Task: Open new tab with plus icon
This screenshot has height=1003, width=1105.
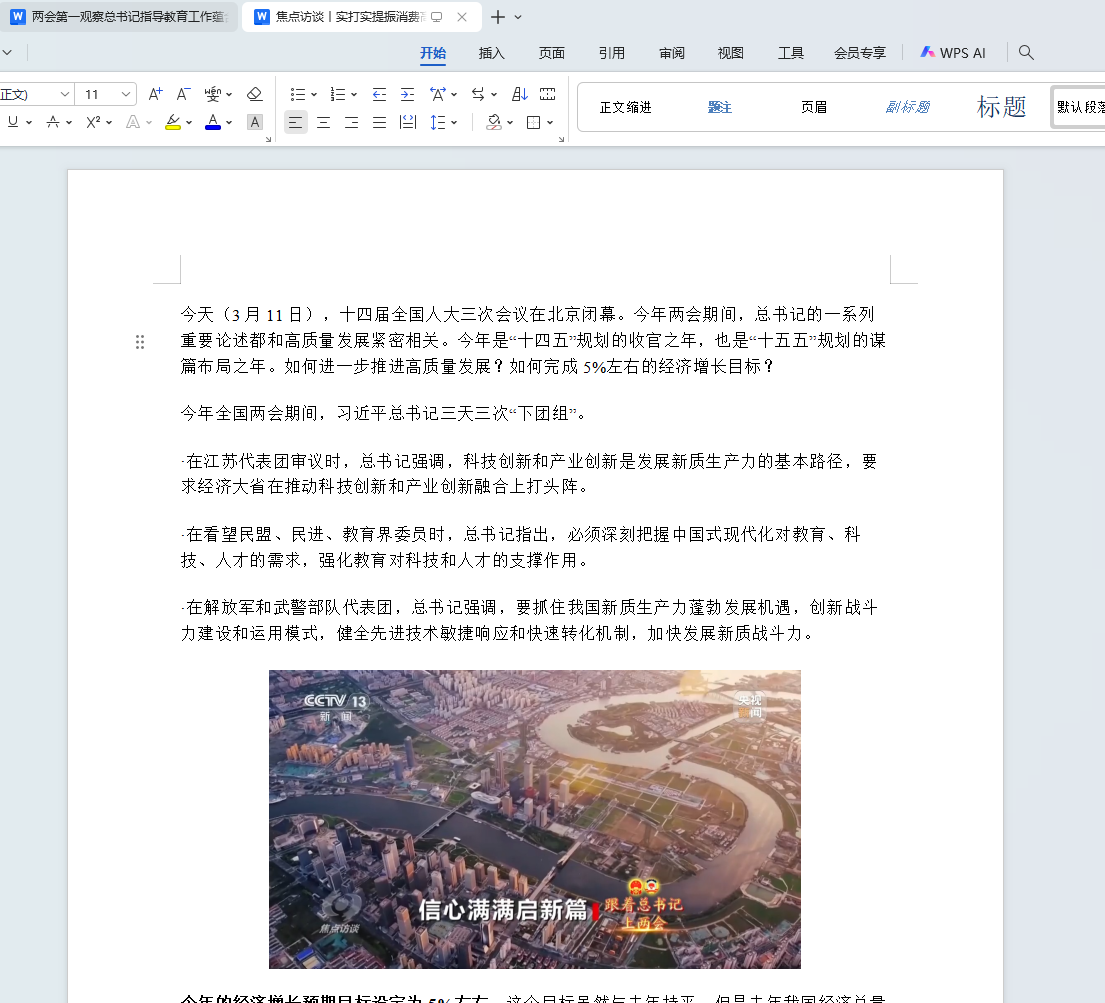Action: 498,17
